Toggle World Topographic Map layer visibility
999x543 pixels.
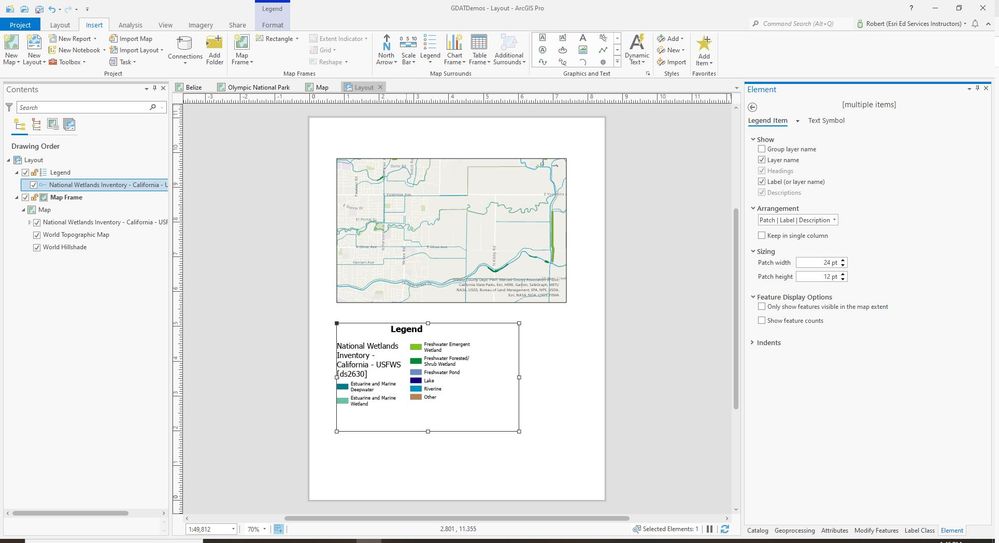tap(37, 235)
